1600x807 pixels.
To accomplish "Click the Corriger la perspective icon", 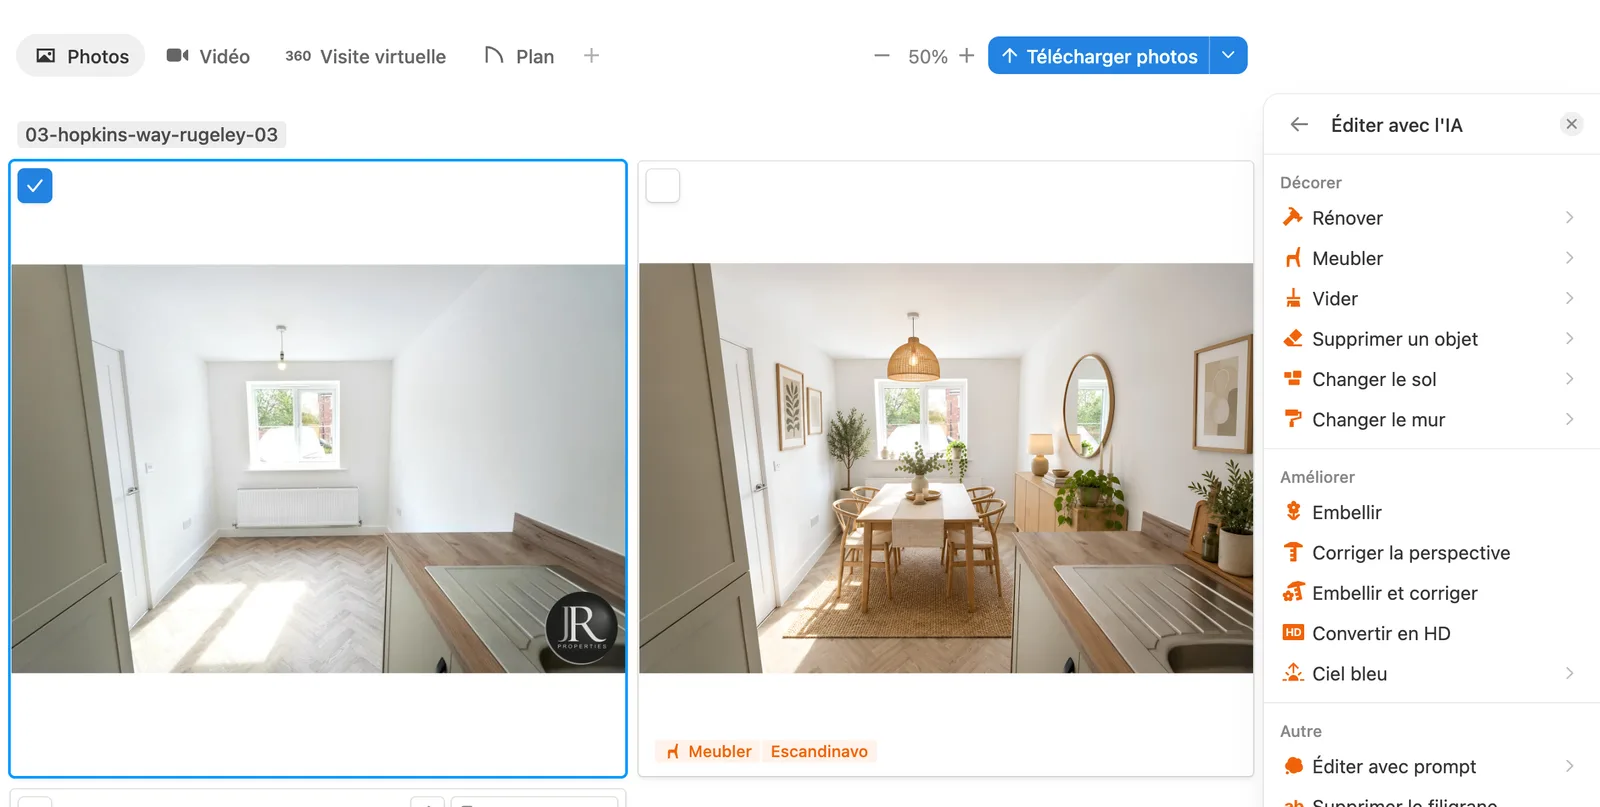I will pyautogui.click(x=1293, y=552).
